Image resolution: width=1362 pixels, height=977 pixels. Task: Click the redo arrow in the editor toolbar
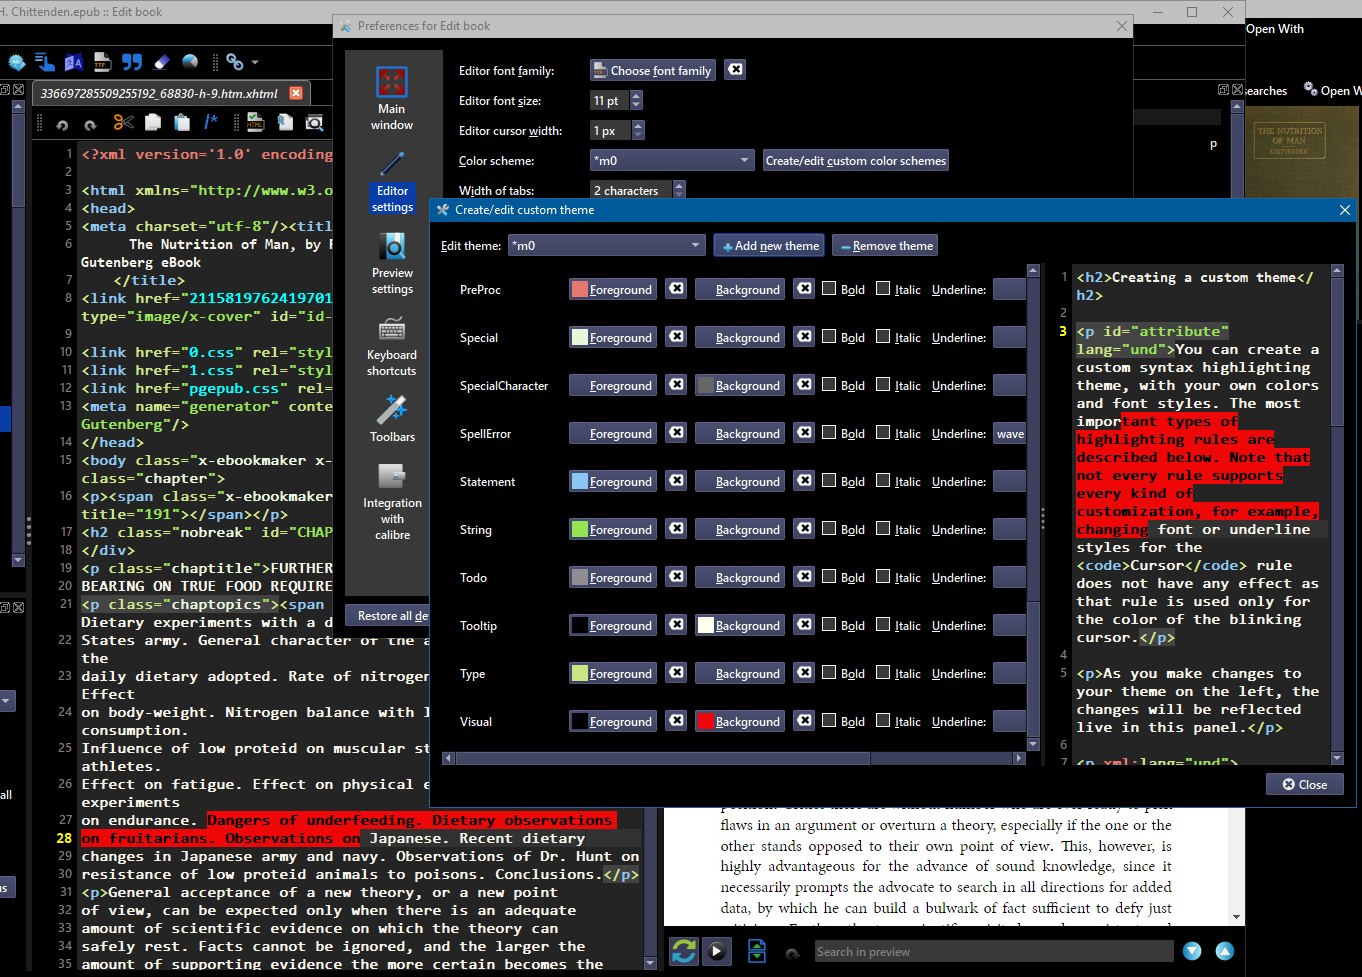click(90, 123)
